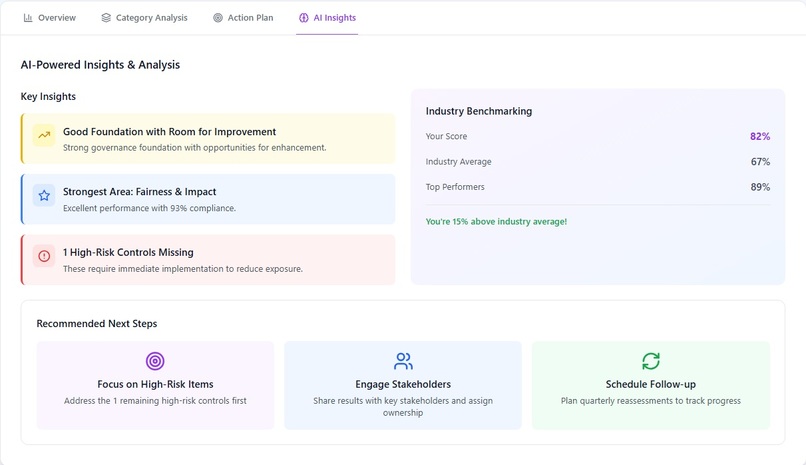
Task: Click the star icon for Strongest Area
Action: point(44,196)
